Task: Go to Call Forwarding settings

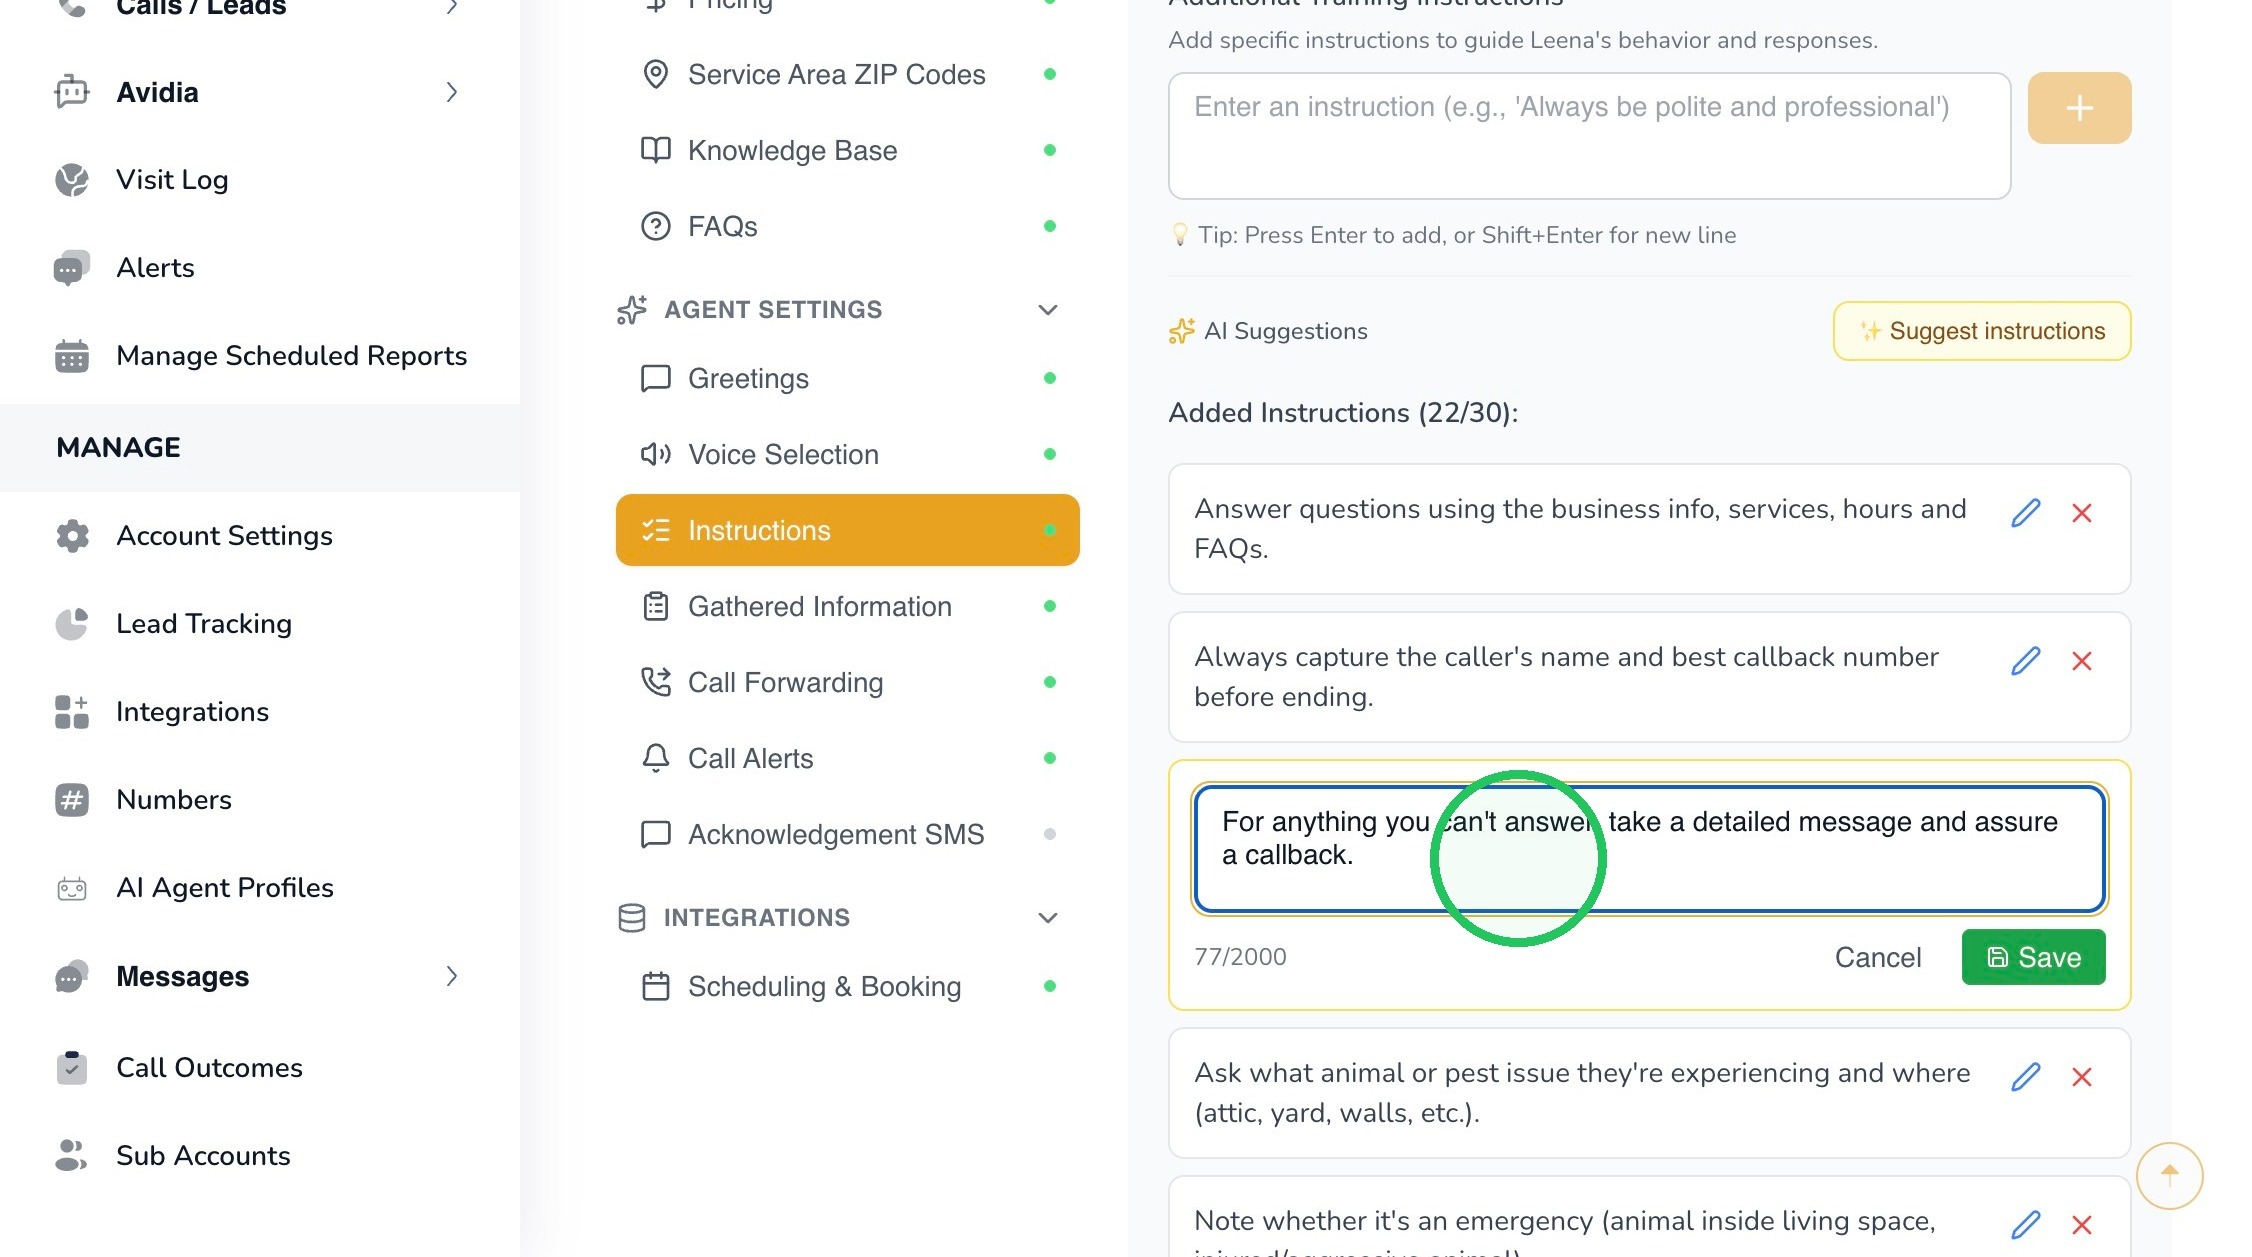Action: [x=848, y=682]
